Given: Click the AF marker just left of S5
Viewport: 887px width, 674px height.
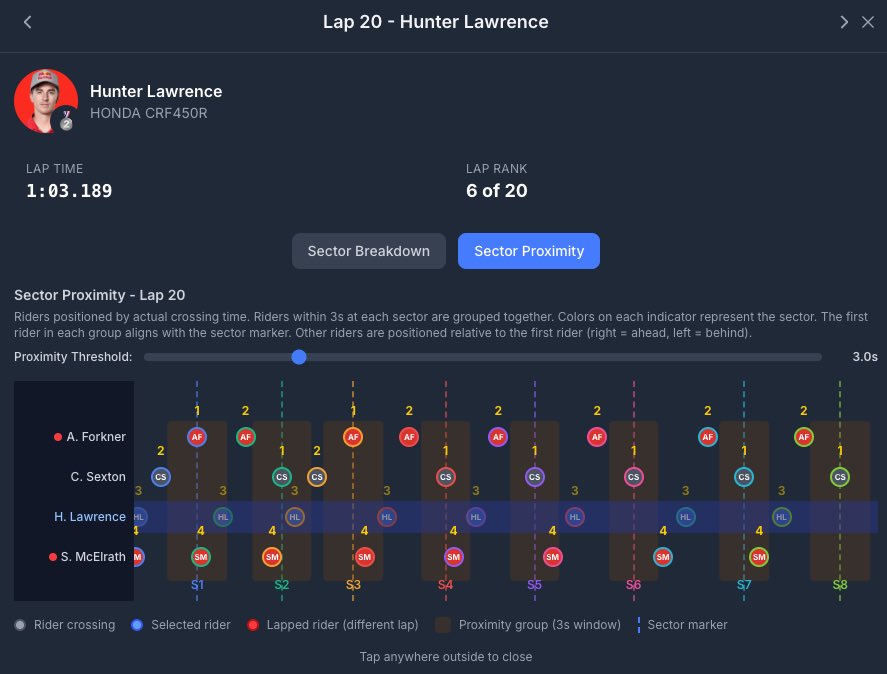Looking at the screenshot, I should click(498, 437).
